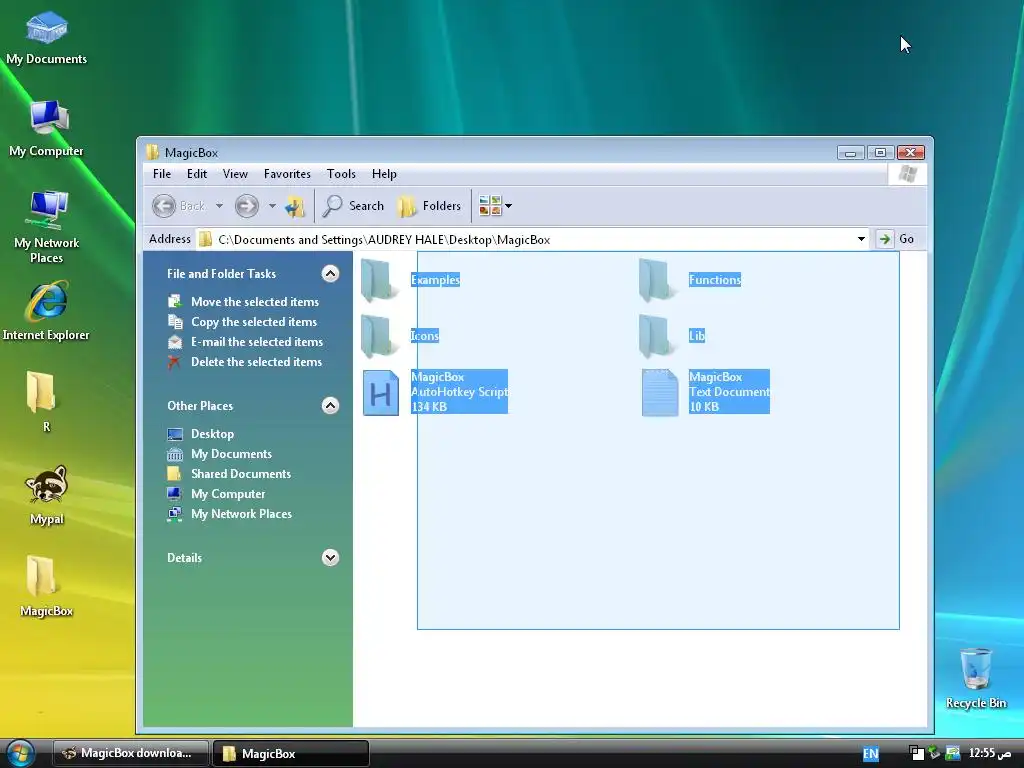Switch to MagicBox download taskbar button
Image resolution: width=1024 pixels, height=768 pixels.
[131, 753]
